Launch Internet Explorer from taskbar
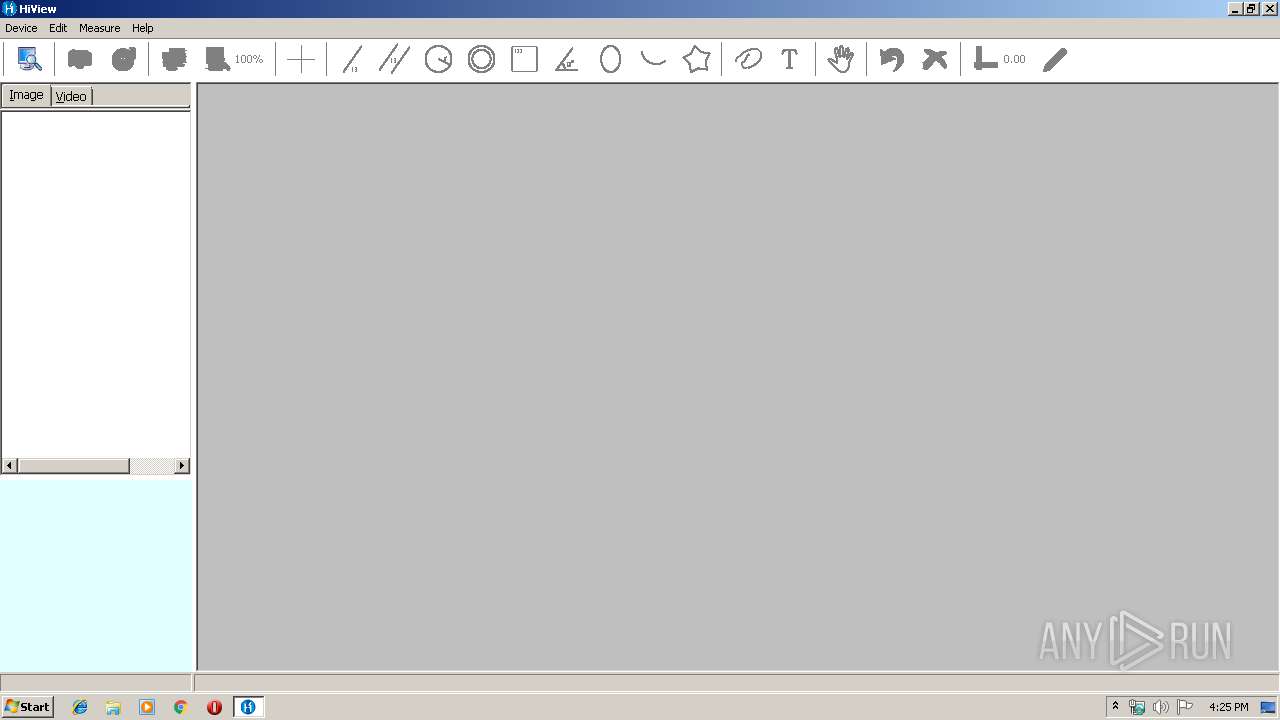This screenshot has width=1280, height=720. tap(80, 707)
